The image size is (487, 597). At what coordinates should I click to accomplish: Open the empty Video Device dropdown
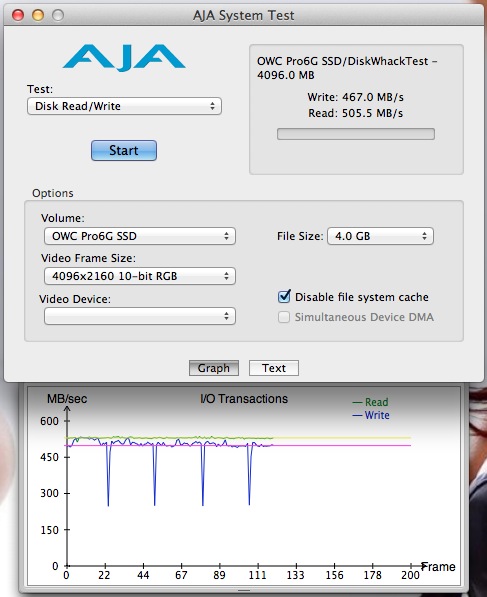click(x=140, y=316)
